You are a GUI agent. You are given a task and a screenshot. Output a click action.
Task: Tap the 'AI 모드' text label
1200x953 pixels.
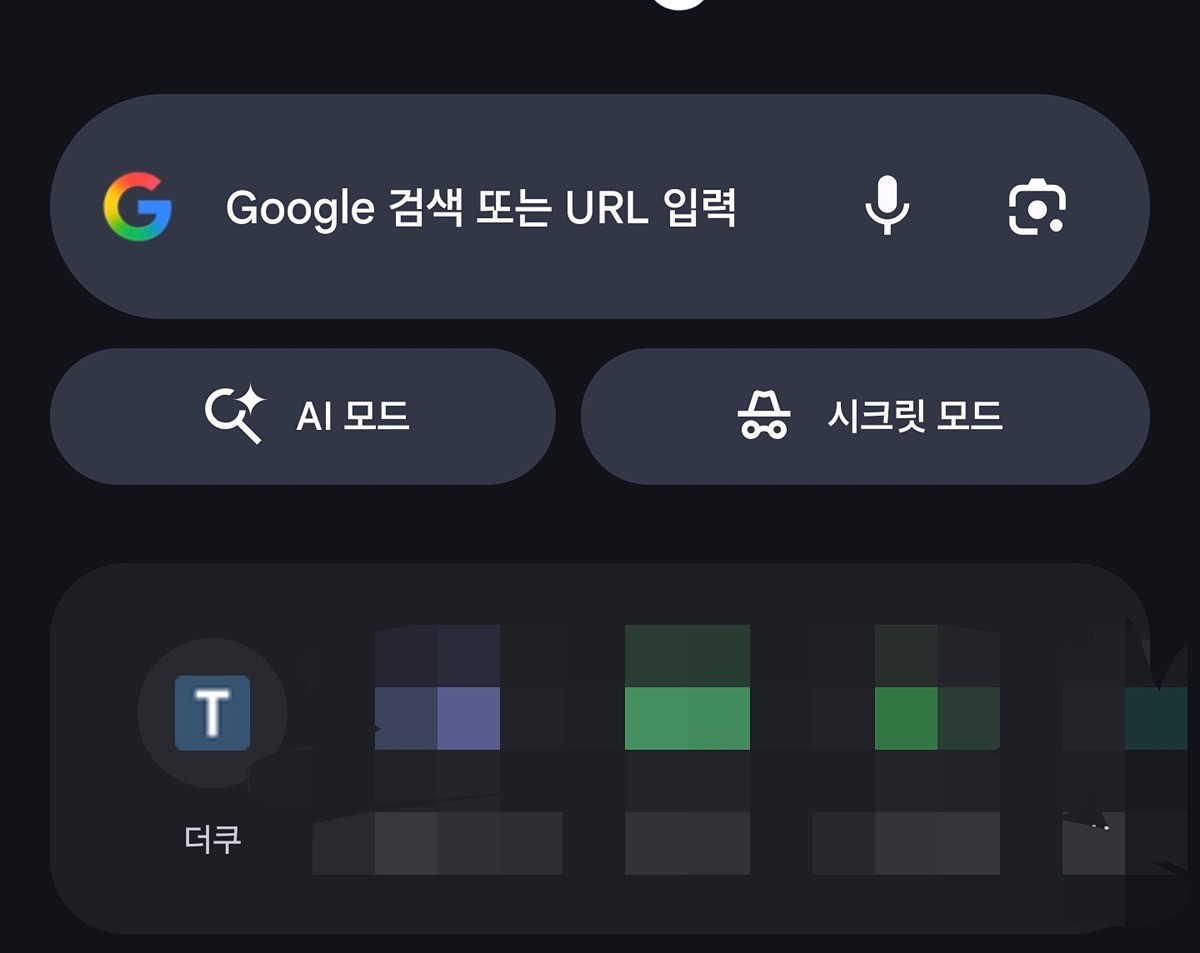[353, 416]
